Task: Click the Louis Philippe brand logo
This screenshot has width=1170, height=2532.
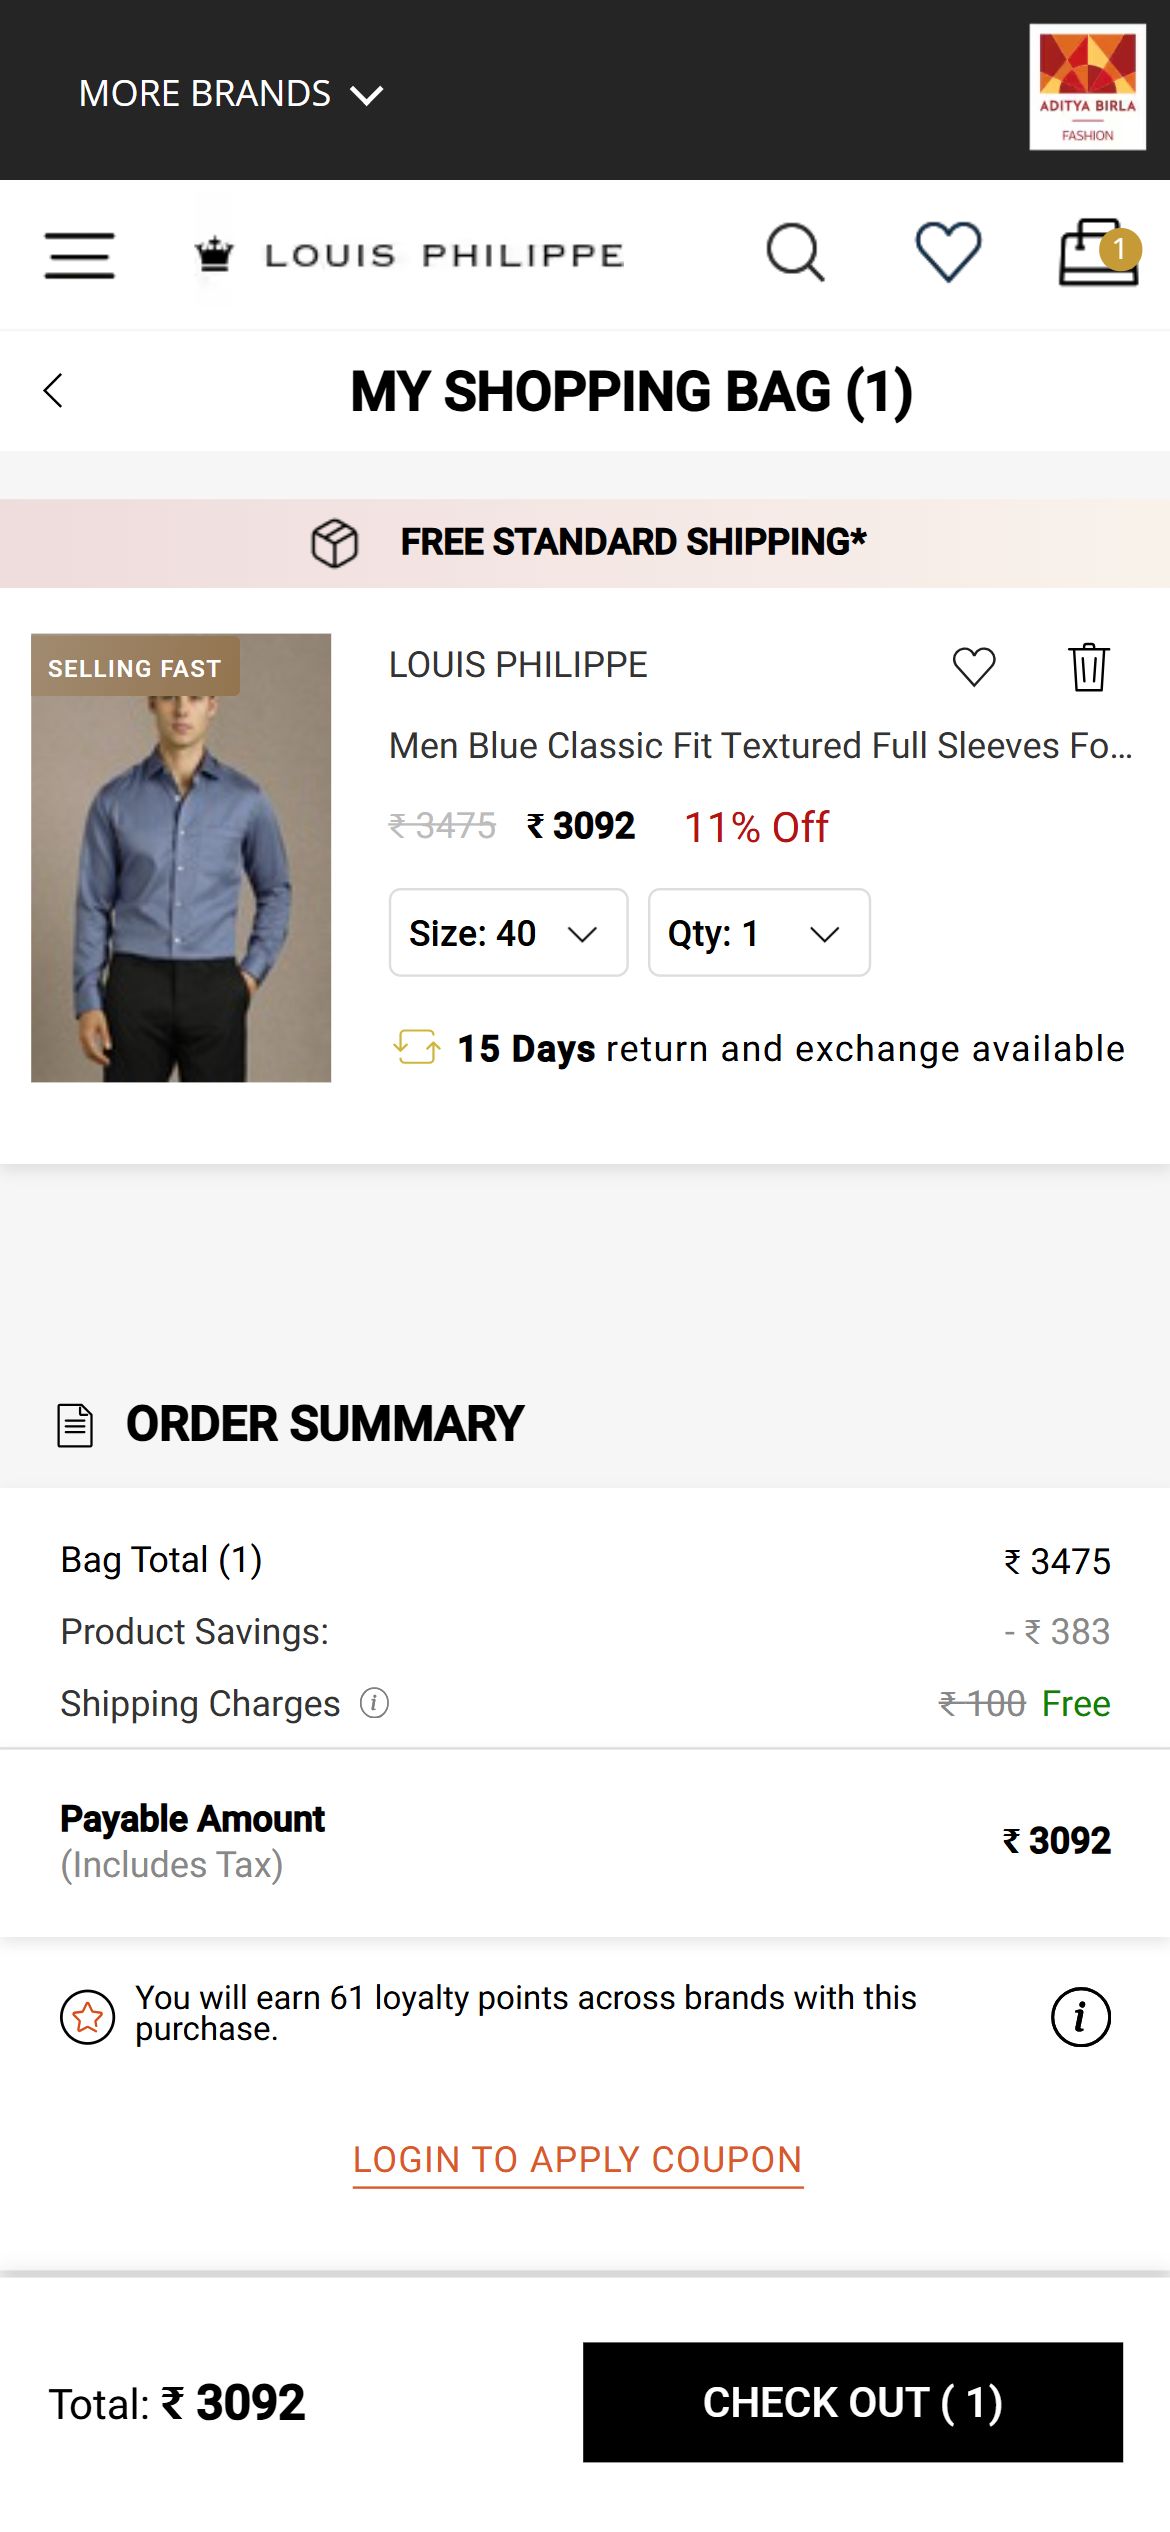Action: click(x=410, y=255)
